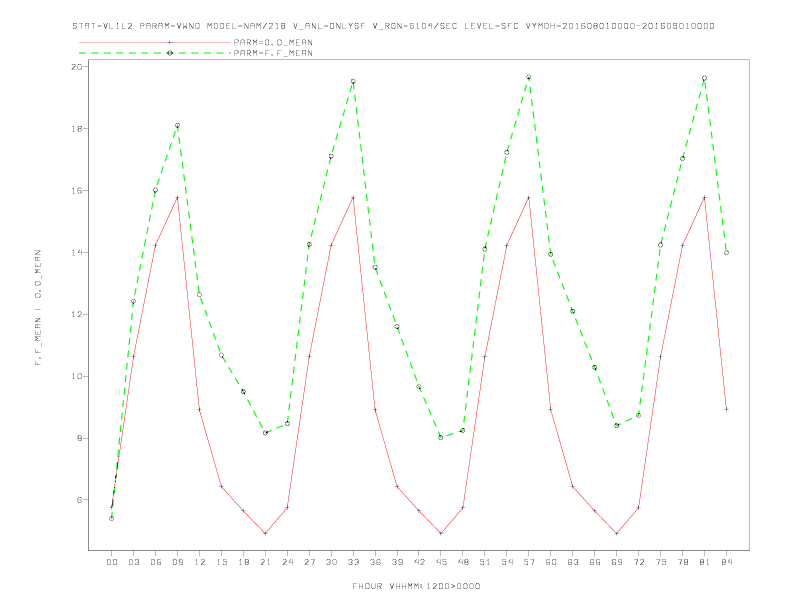Viewport: 792px width, 612px height.
Task: Select the PARM=F.F_MEAN legend label
Action: tap(273, 53)
